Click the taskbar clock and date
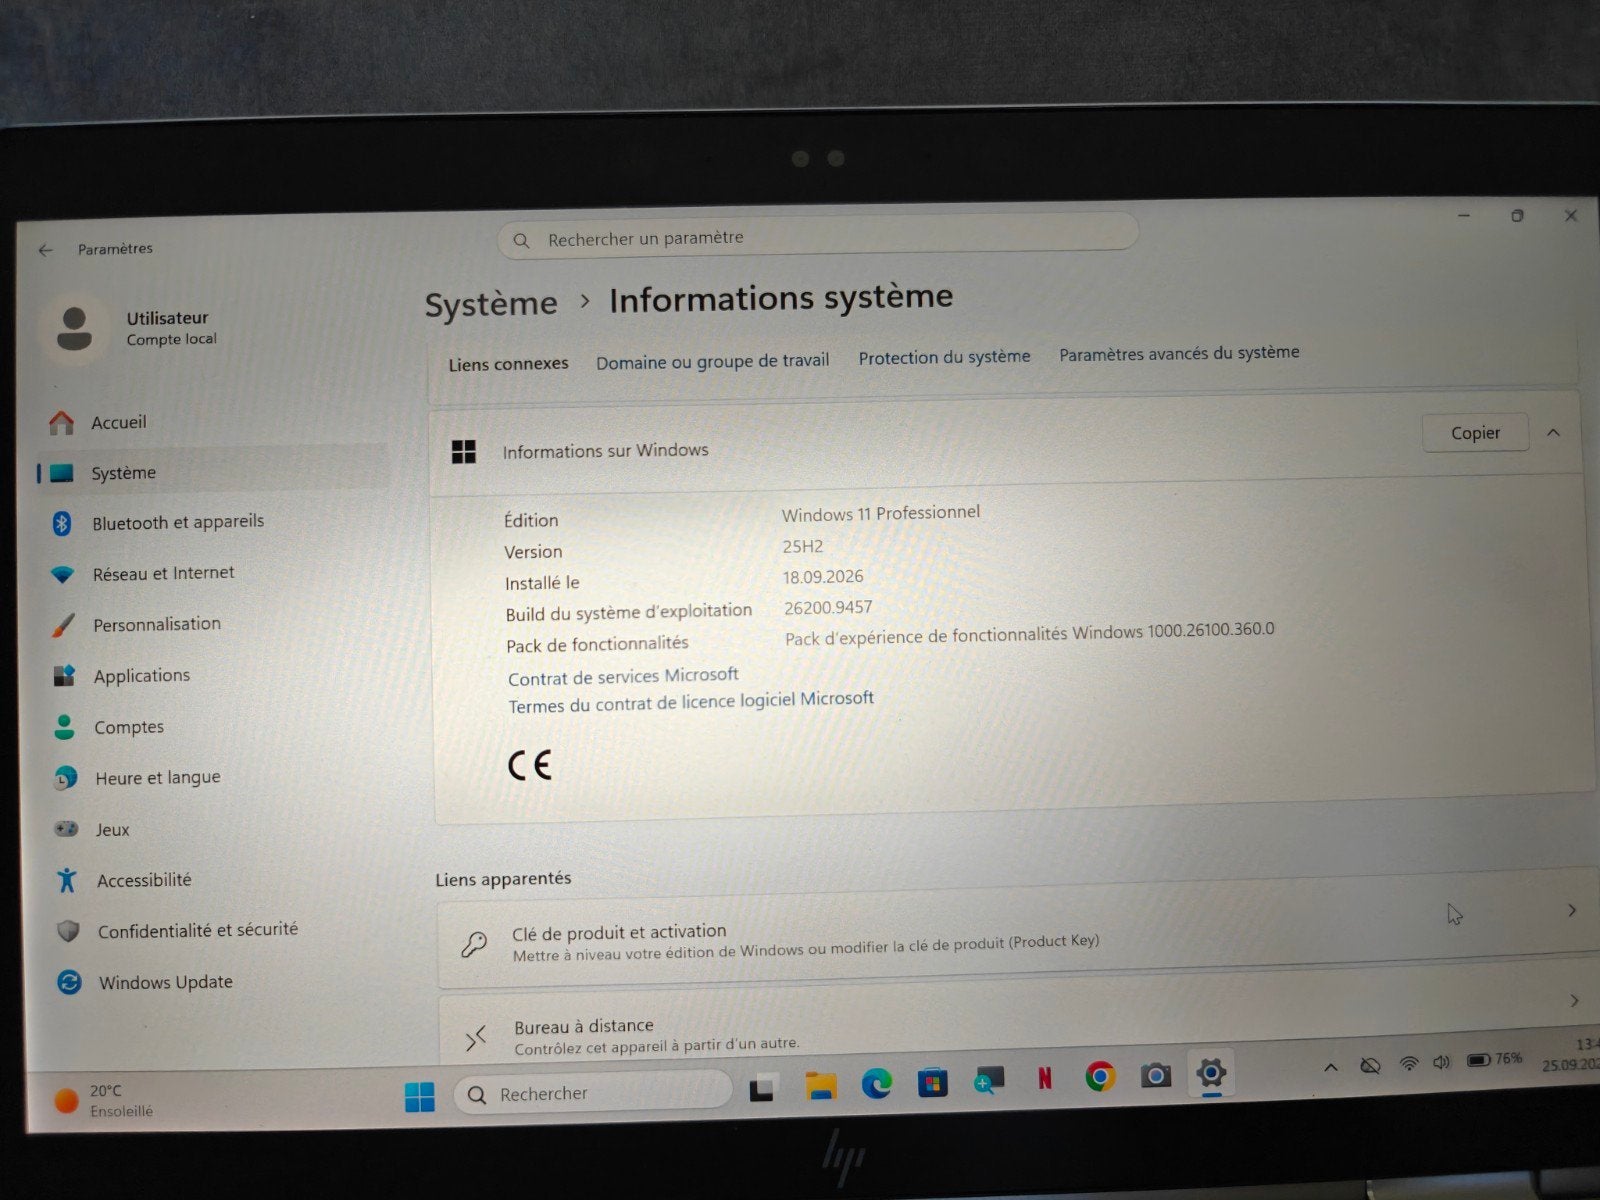1600x1200 pixels. tap(1572, 1056)
